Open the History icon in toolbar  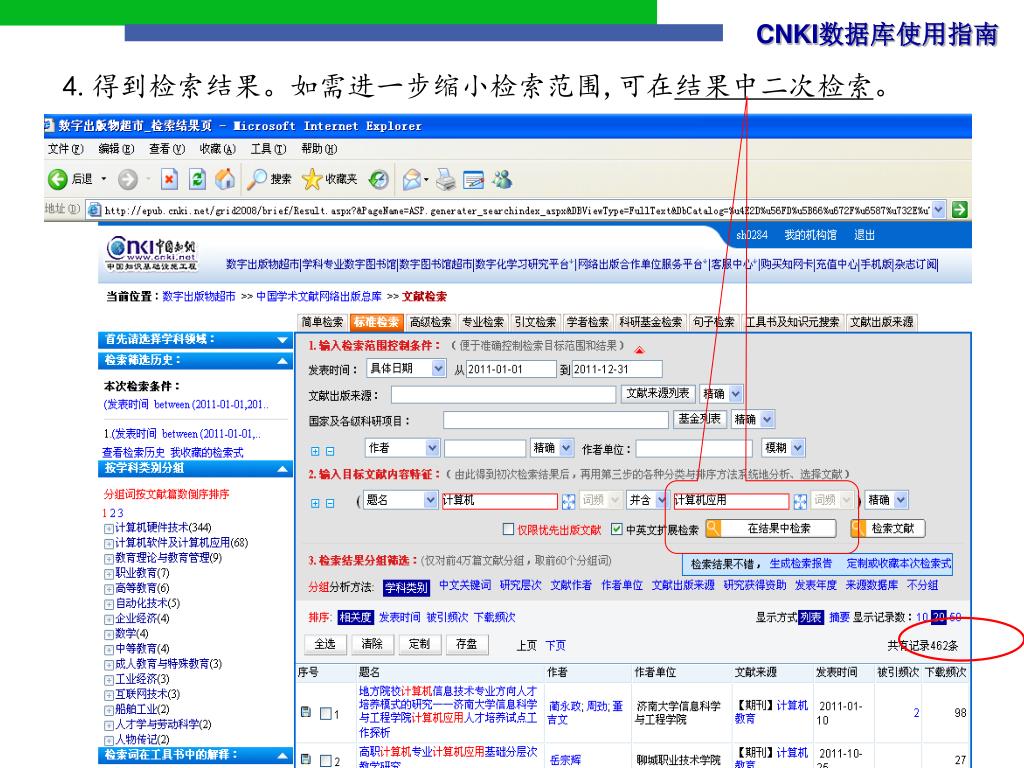[x=378, y=179]
